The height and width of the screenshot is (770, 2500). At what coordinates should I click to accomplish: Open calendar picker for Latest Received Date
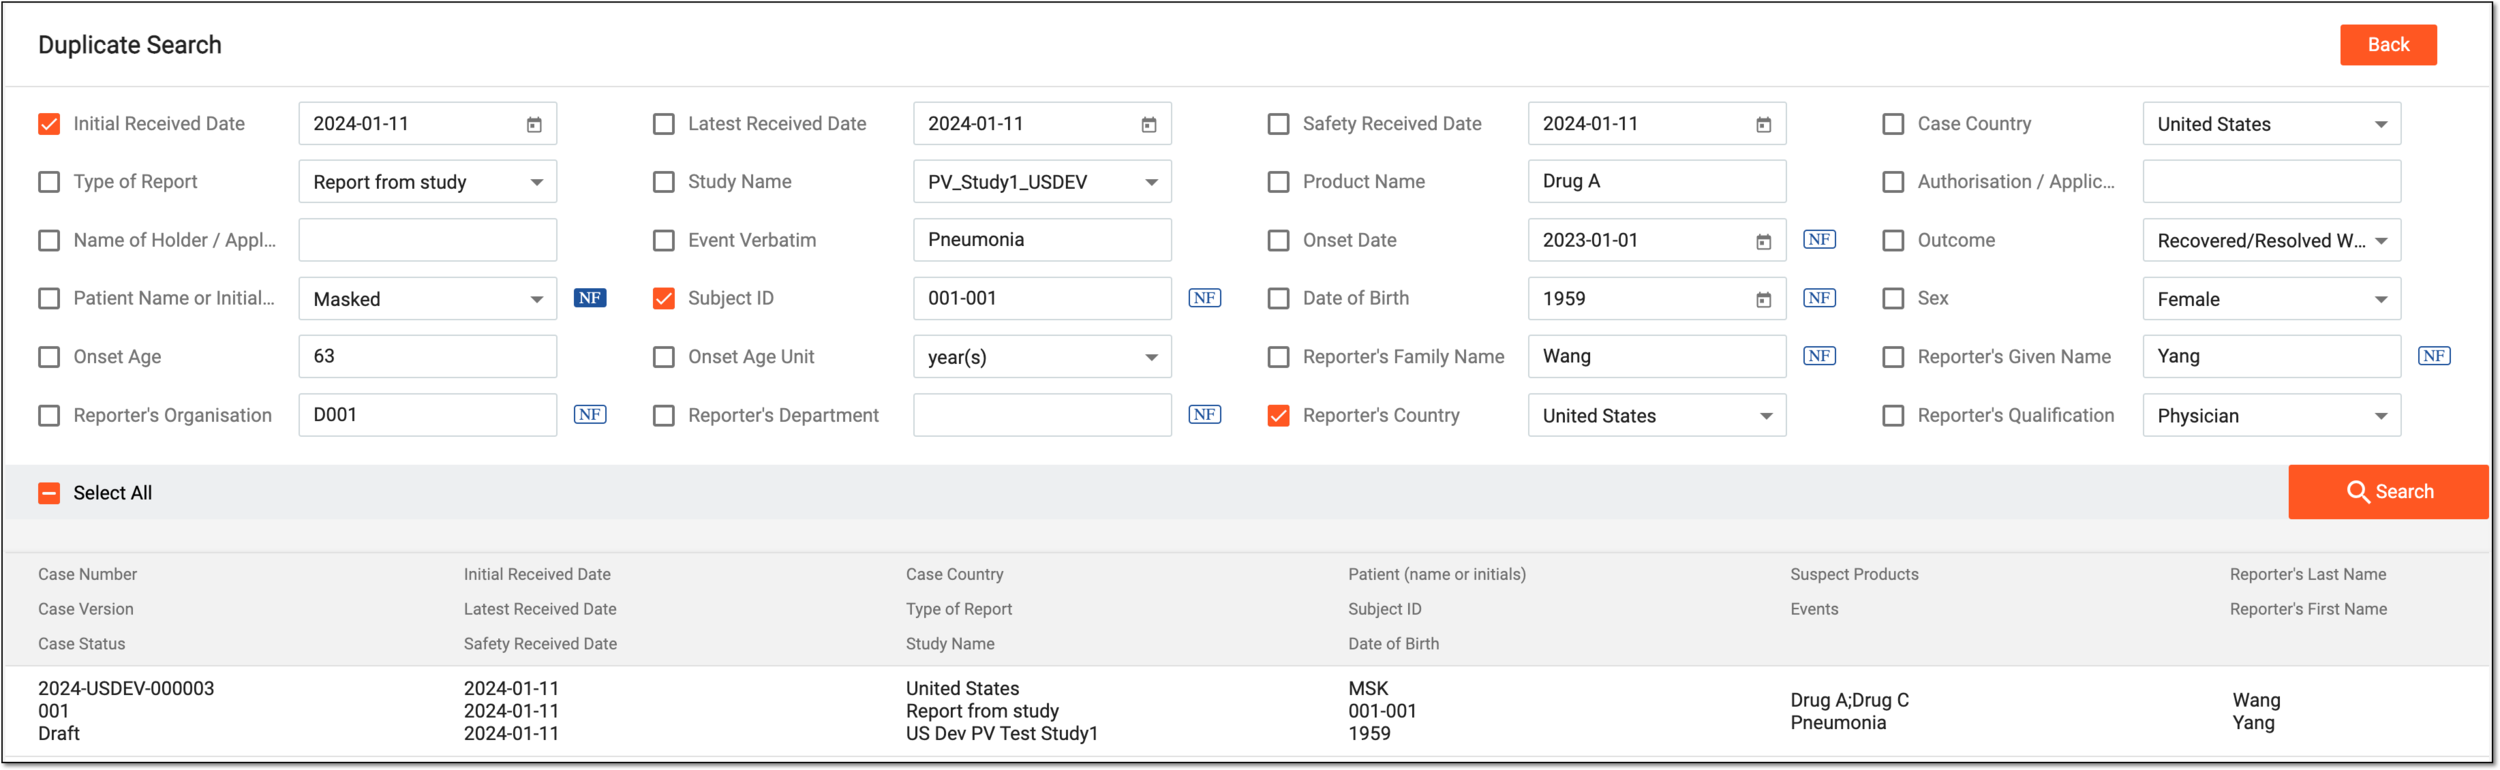(1149, 125)
